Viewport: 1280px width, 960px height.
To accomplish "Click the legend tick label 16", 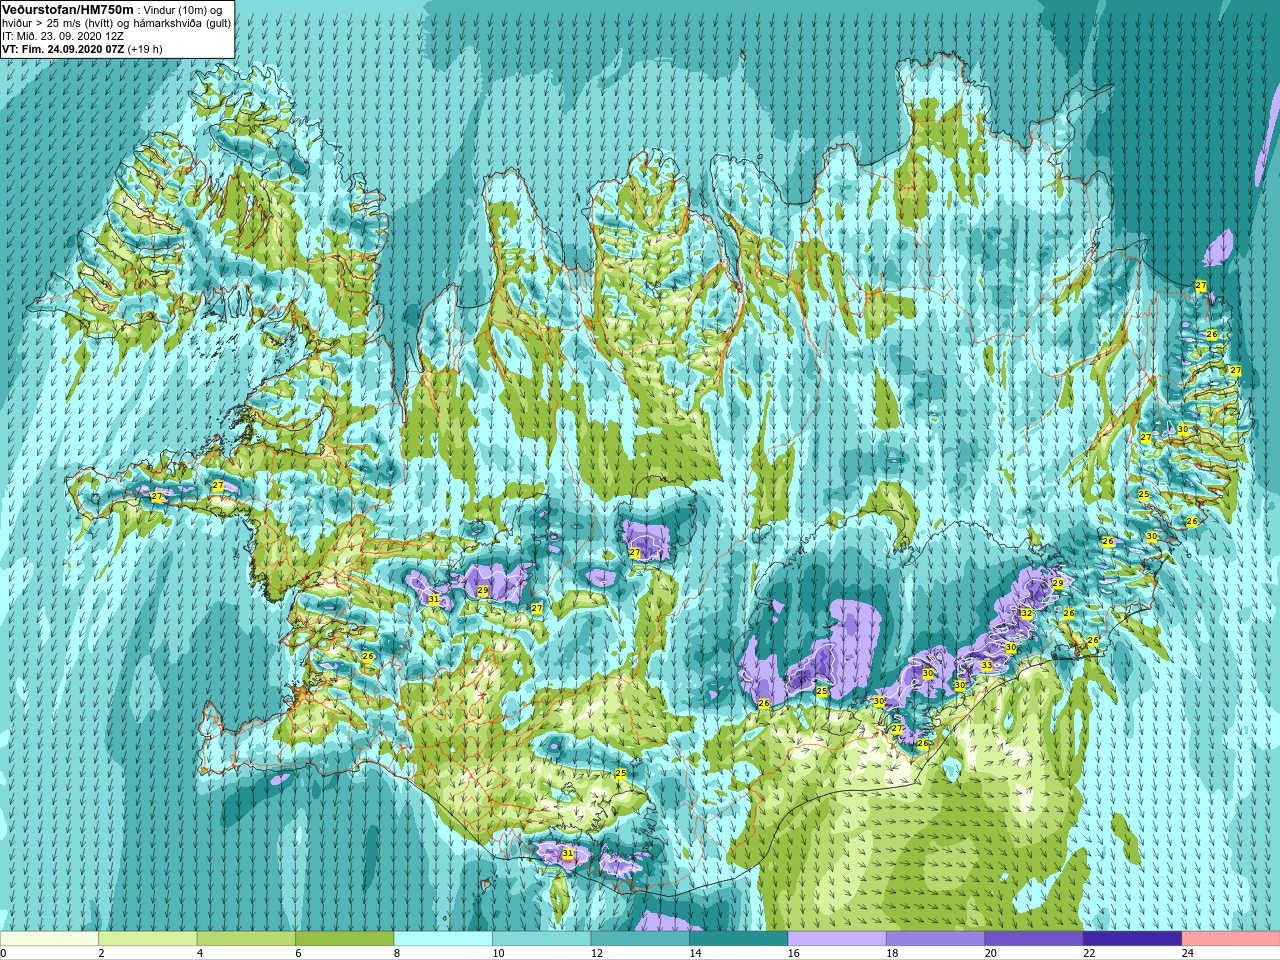I will [794, 953].
